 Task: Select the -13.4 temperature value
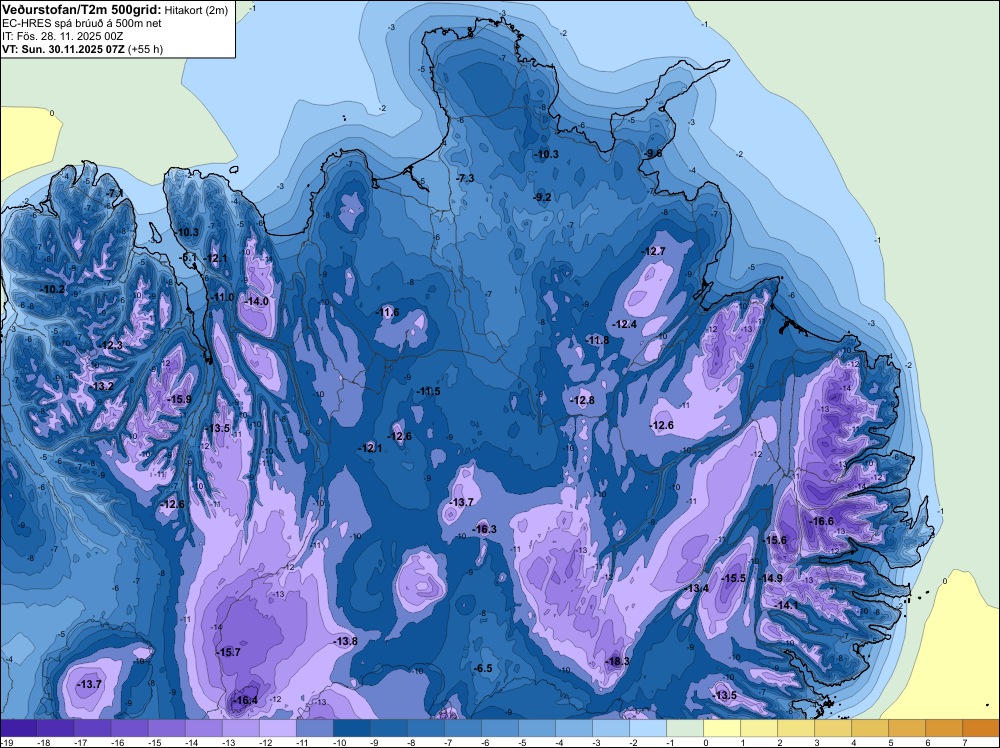(696, 588)
